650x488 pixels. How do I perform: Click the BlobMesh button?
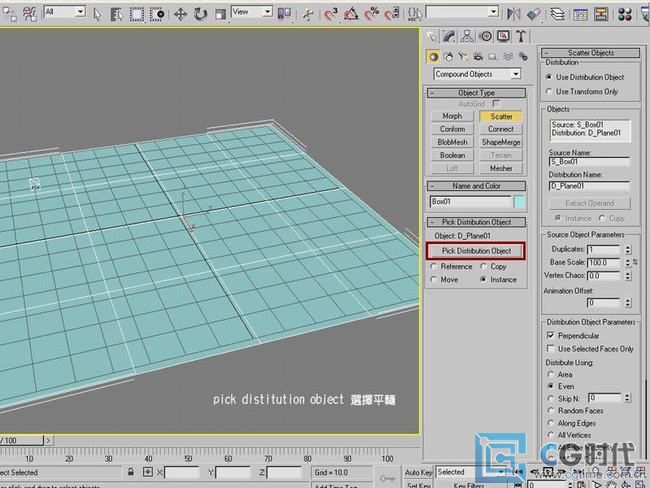pos(452,142)
